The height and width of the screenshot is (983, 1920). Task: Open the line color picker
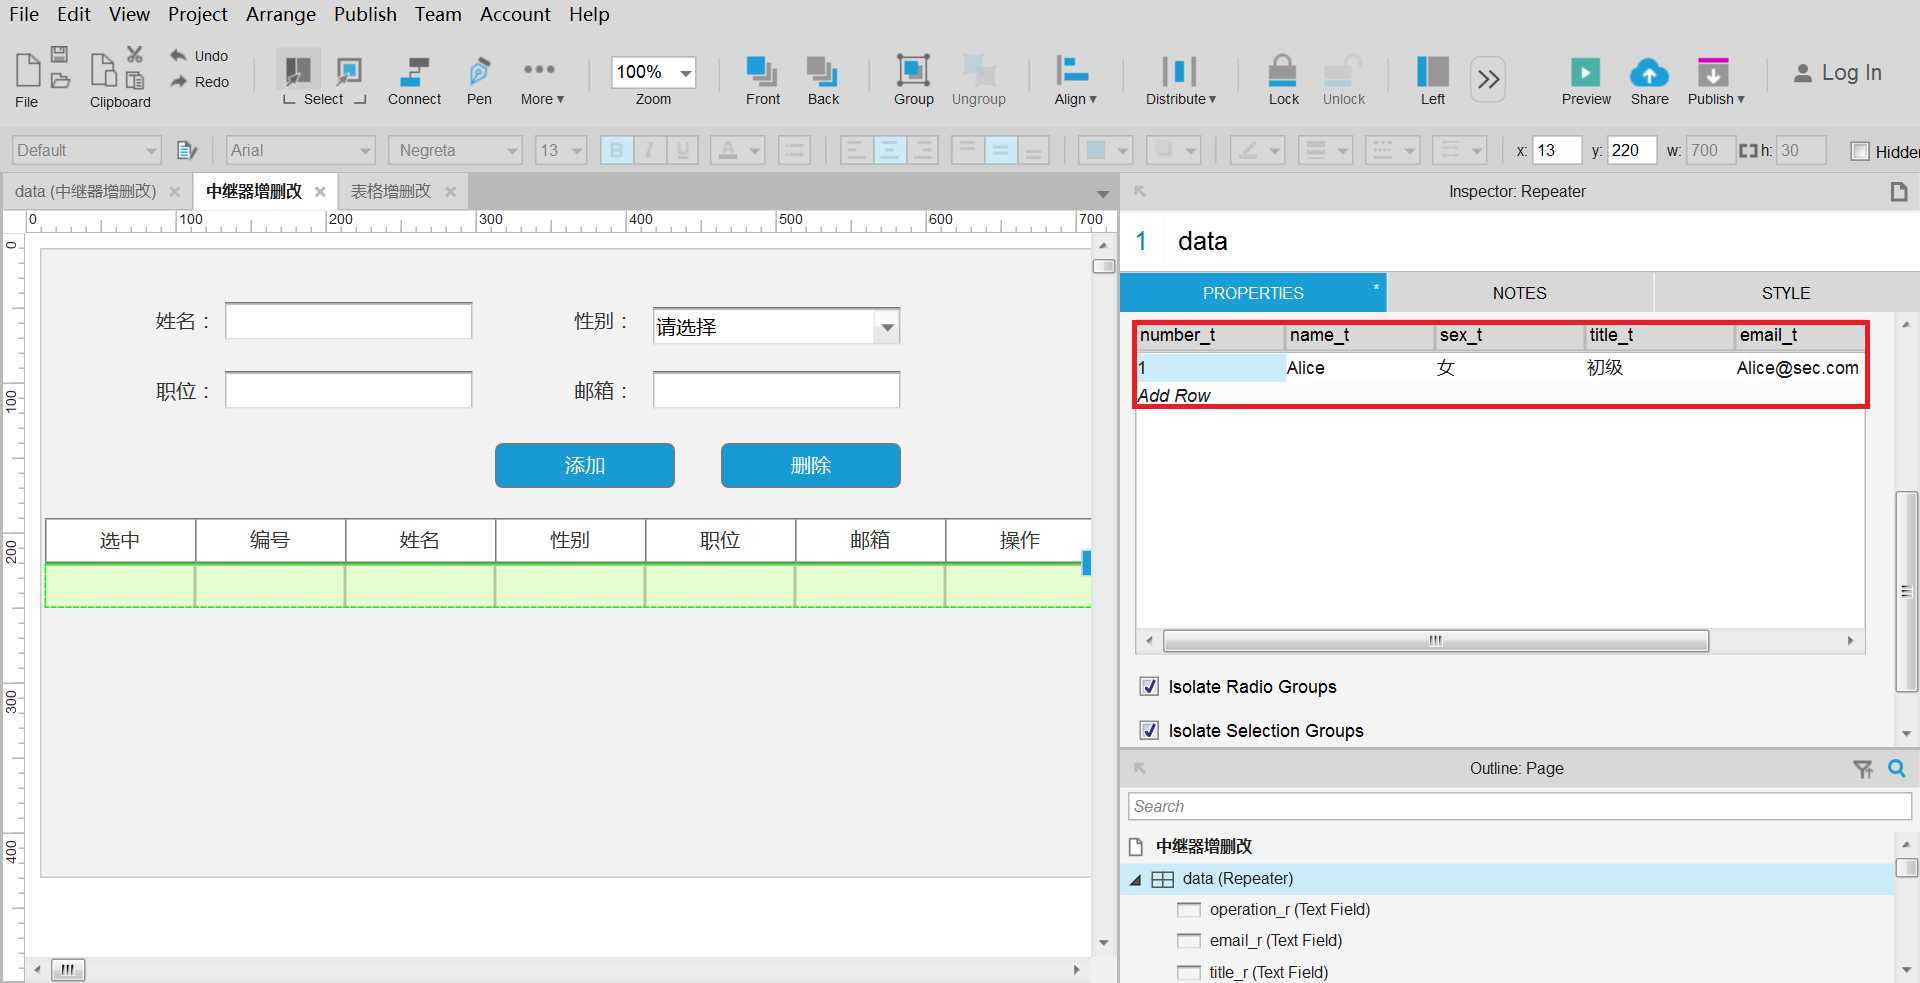[x=1256, y=150]
